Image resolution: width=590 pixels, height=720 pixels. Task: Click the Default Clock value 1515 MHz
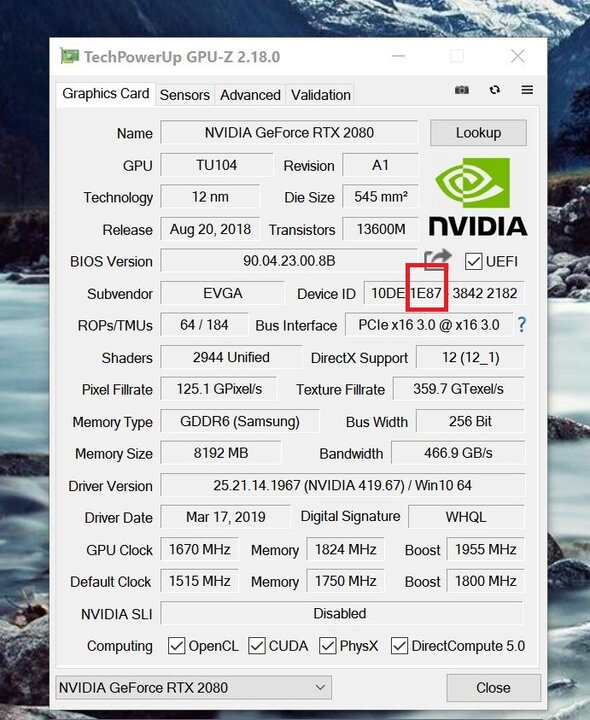[199, 581]
